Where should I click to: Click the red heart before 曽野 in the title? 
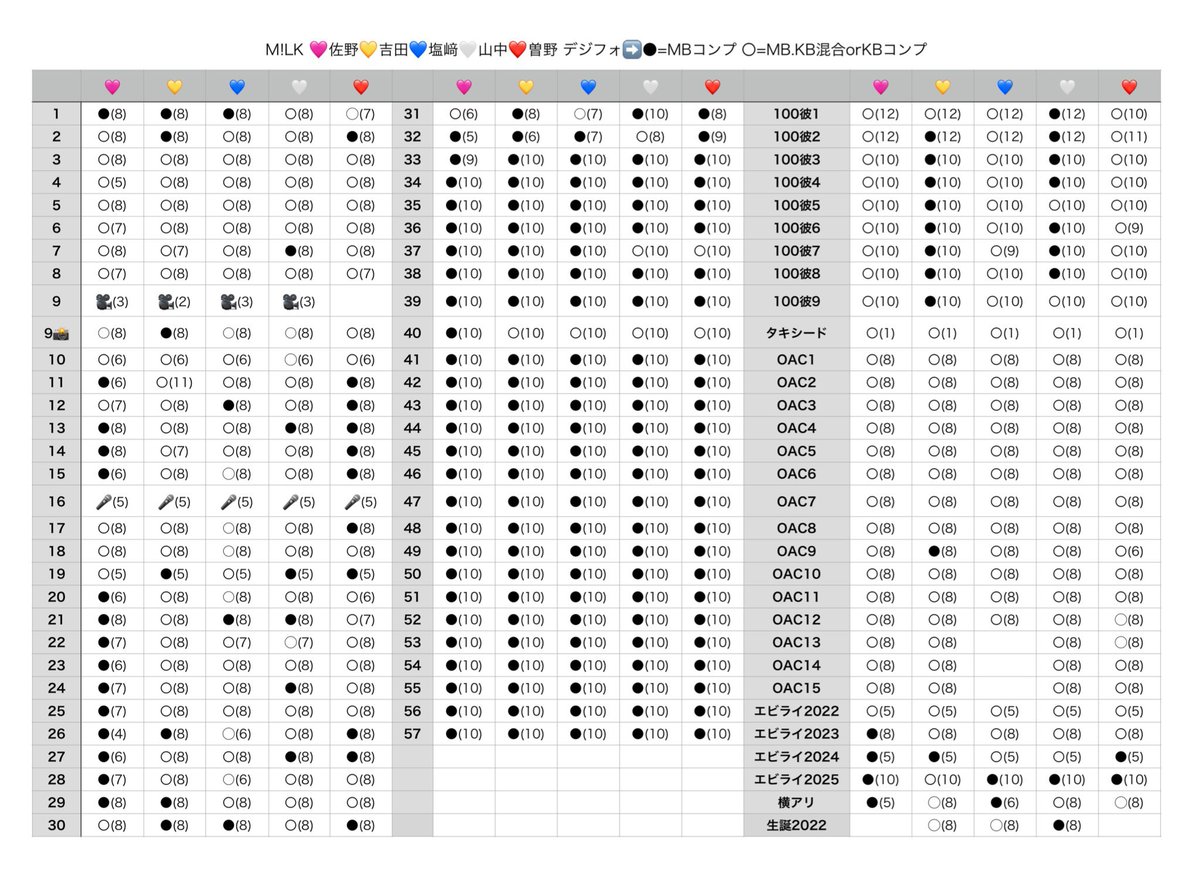518,49
